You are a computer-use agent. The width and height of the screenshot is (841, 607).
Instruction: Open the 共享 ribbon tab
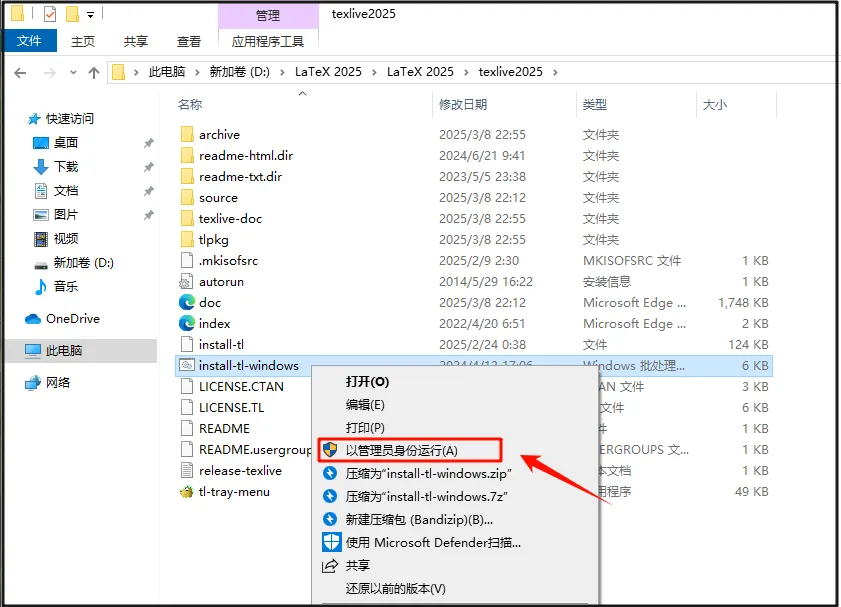coord(136,41)
